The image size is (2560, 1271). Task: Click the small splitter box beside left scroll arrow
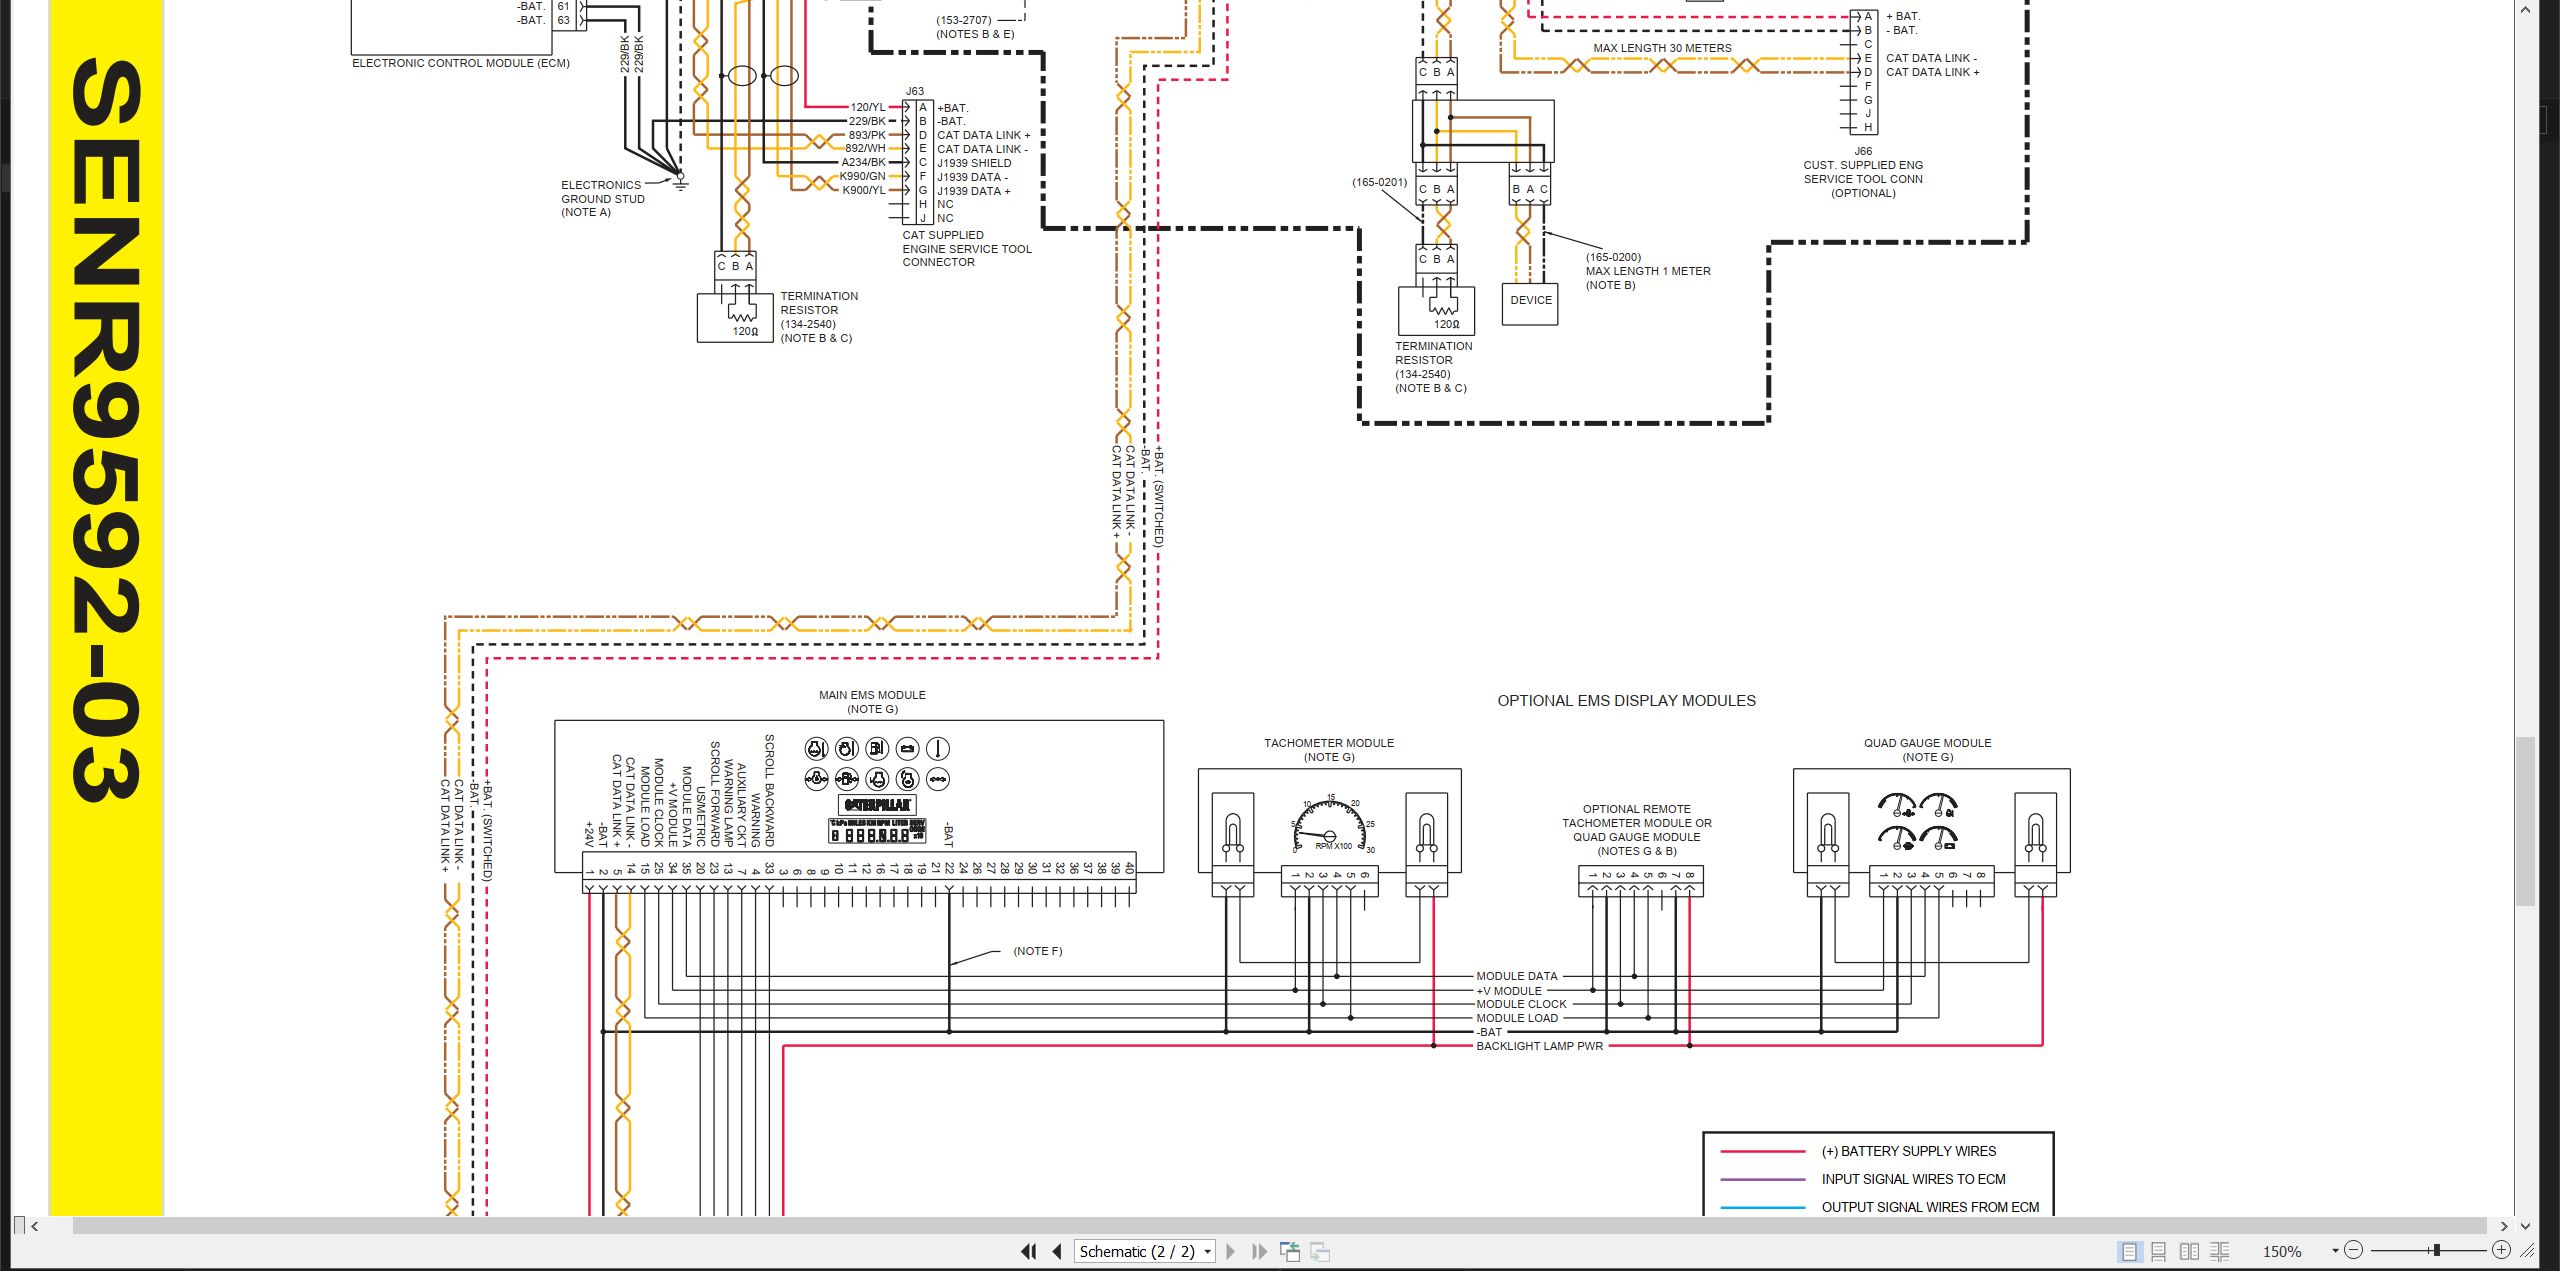[x=19, y=1226]
